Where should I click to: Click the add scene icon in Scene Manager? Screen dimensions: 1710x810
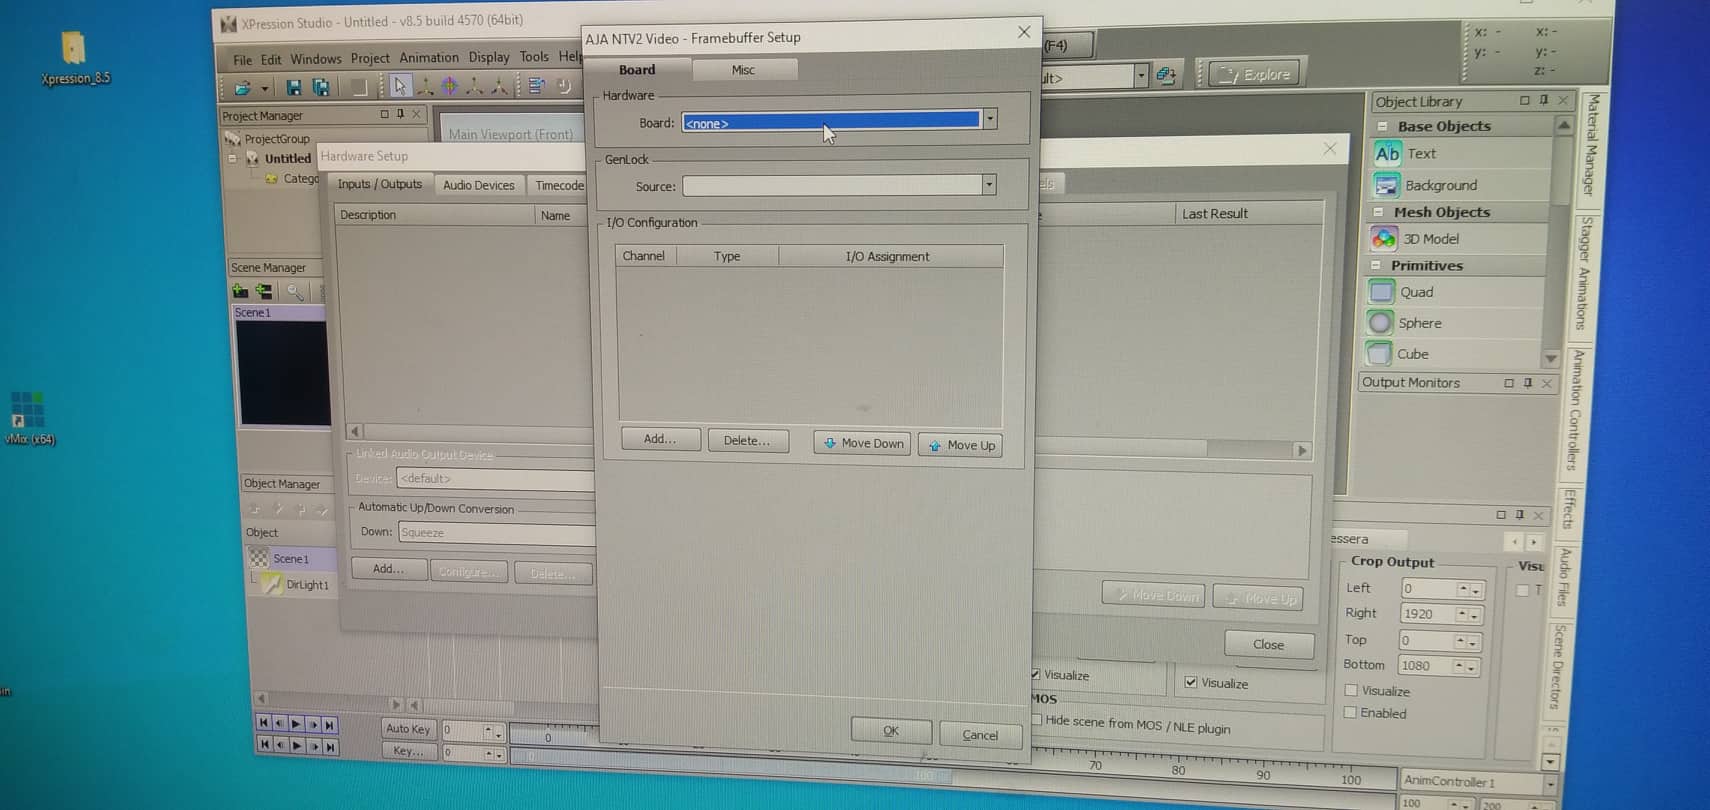pos(240,291)
